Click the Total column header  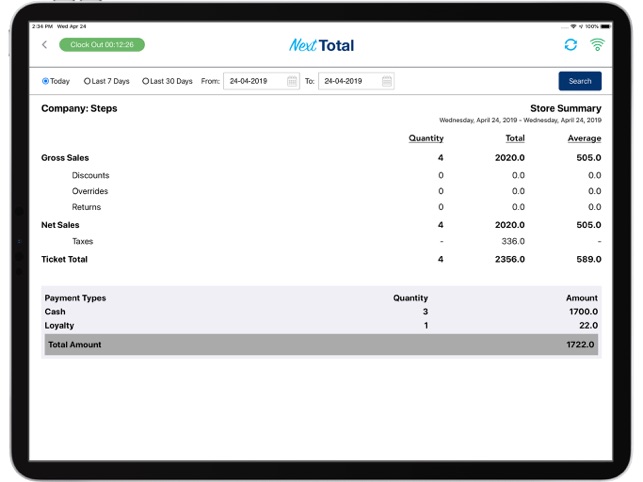(x=515, y=138)
